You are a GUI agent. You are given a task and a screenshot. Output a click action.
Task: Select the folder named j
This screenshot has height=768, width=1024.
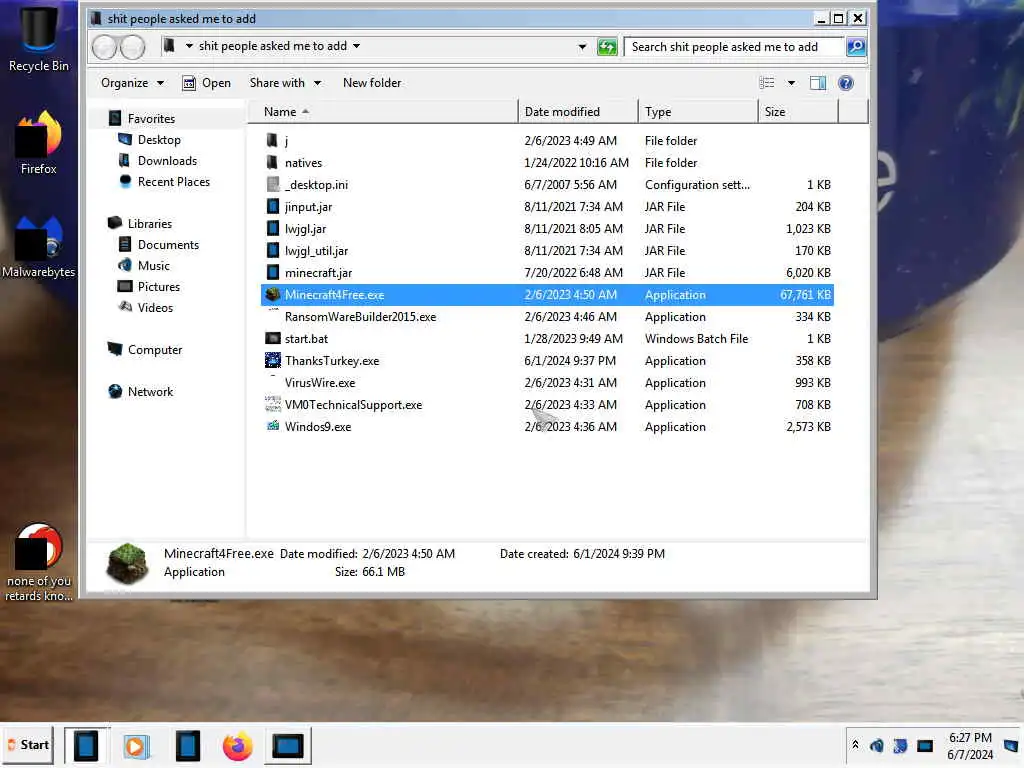pos(547,140)
